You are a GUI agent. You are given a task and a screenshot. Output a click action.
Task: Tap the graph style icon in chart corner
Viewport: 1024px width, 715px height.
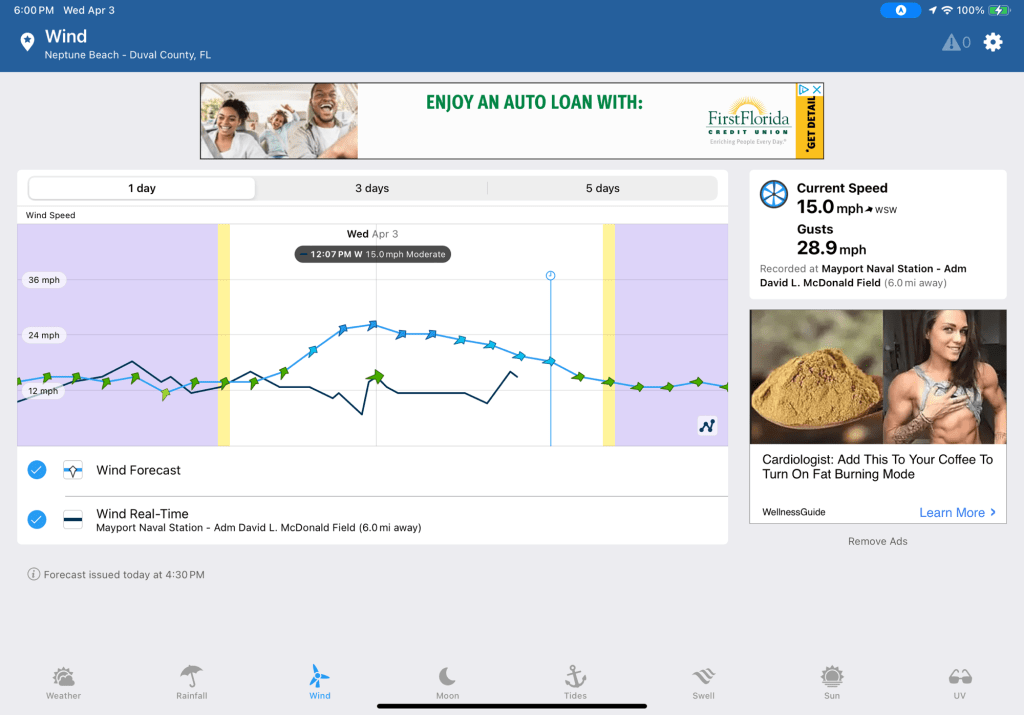pos(707,426)
